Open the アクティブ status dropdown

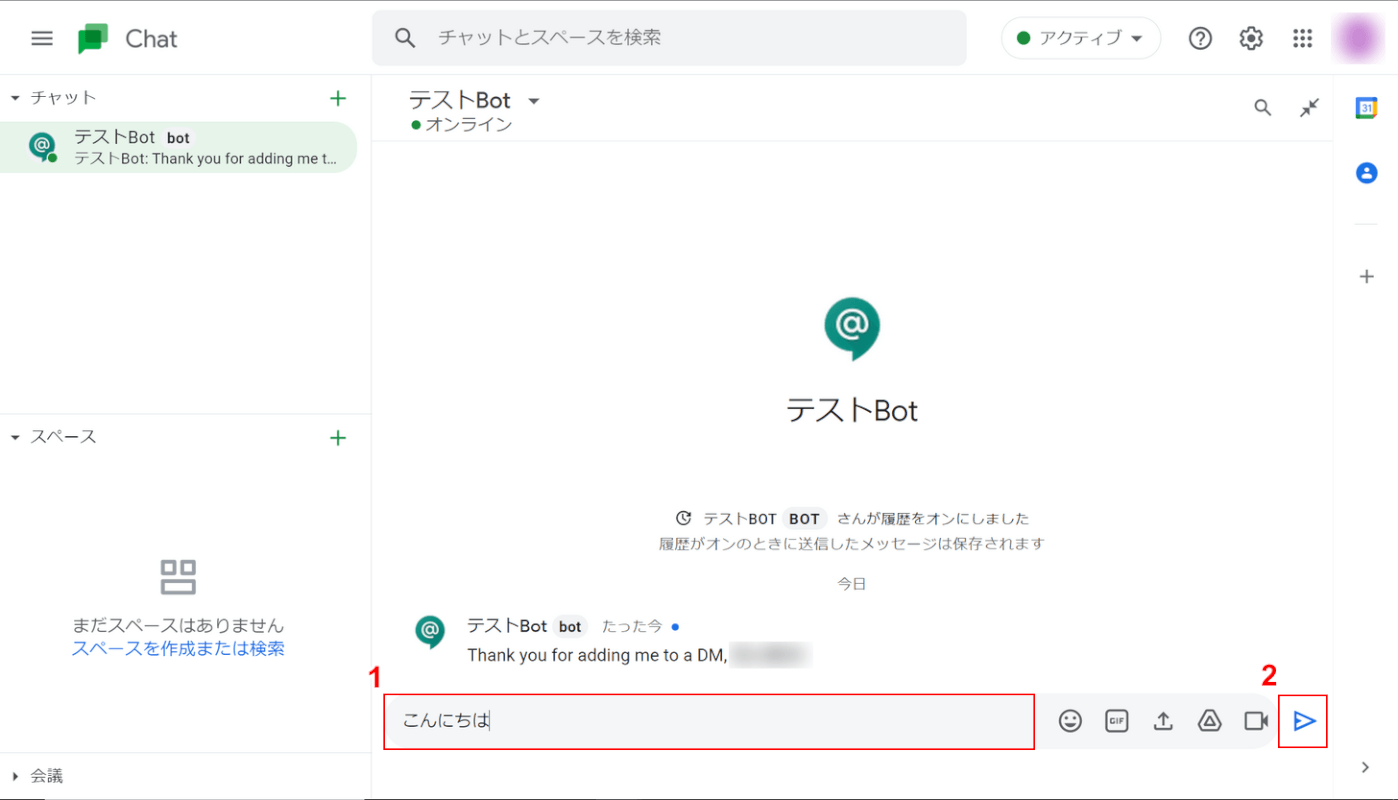coord(1080,38)
